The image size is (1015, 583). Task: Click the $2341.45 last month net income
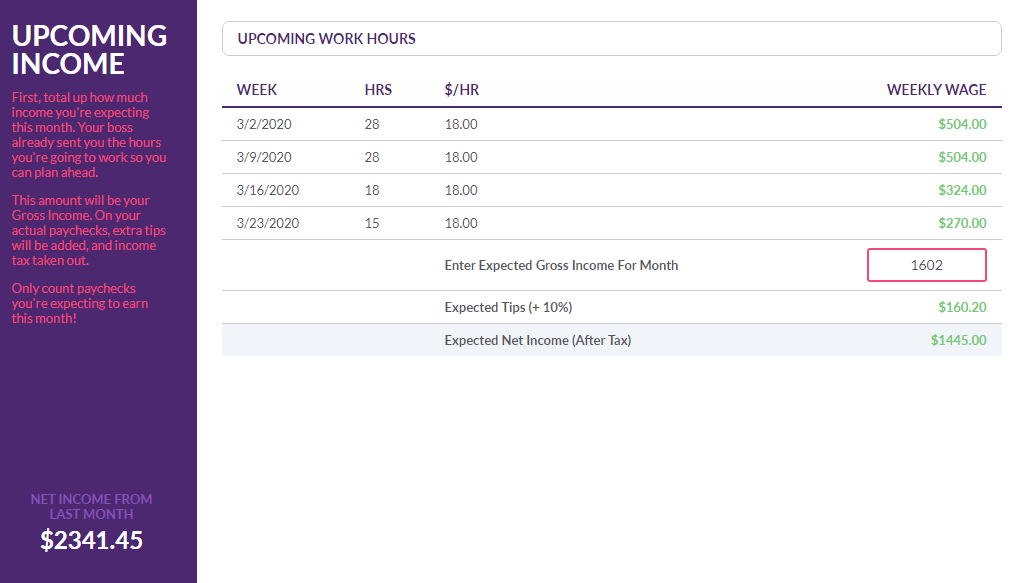(91, 540)
